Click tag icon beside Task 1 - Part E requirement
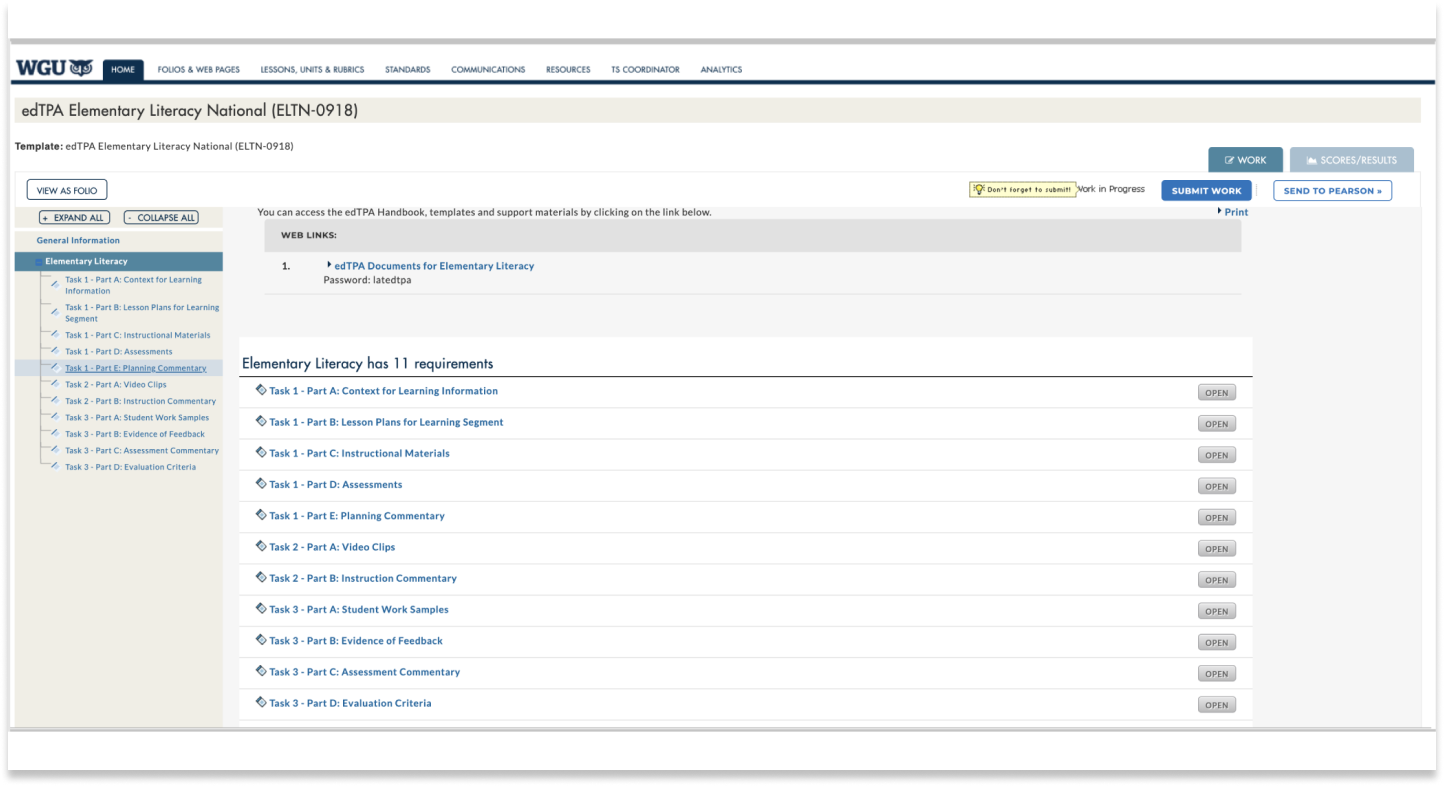This screenshot has height=786, width=1444. [261, 515]
